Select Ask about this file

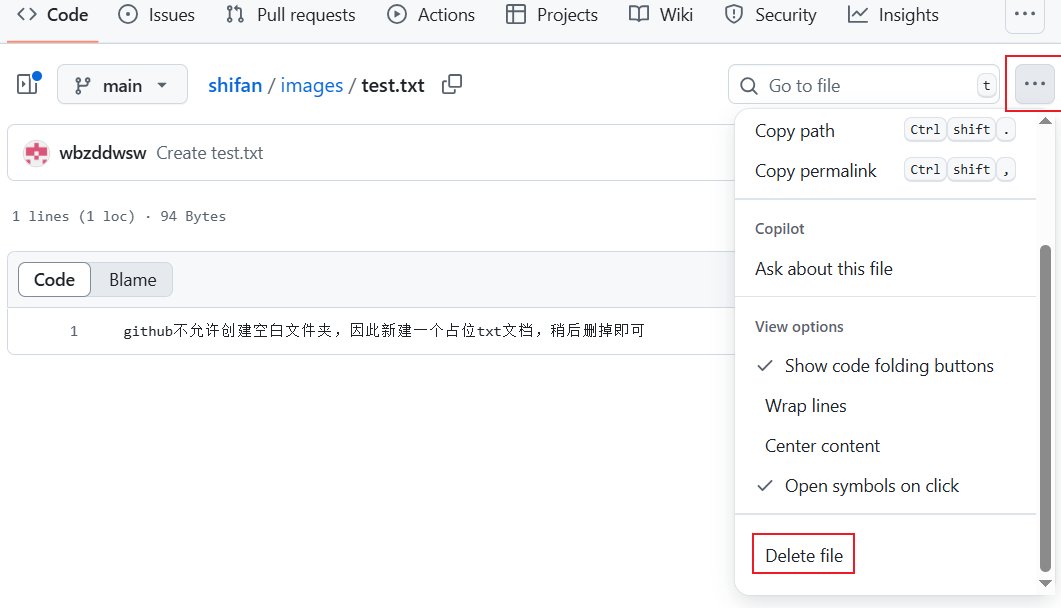885,268
